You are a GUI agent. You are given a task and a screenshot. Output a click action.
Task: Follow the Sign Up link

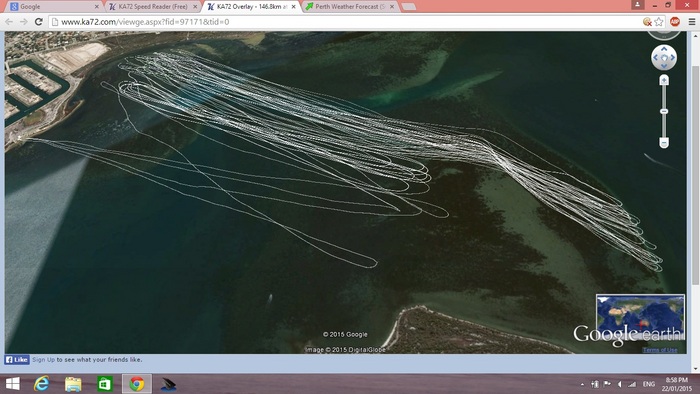click(43, 360)
